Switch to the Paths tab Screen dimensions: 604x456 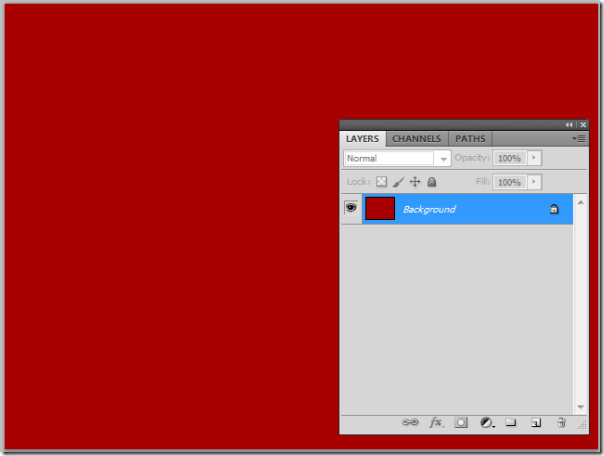(470, 139)
